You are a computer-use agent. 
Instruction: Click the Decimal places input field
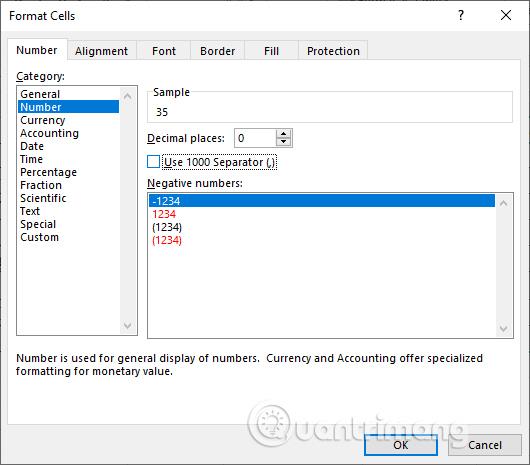point(255,138)
